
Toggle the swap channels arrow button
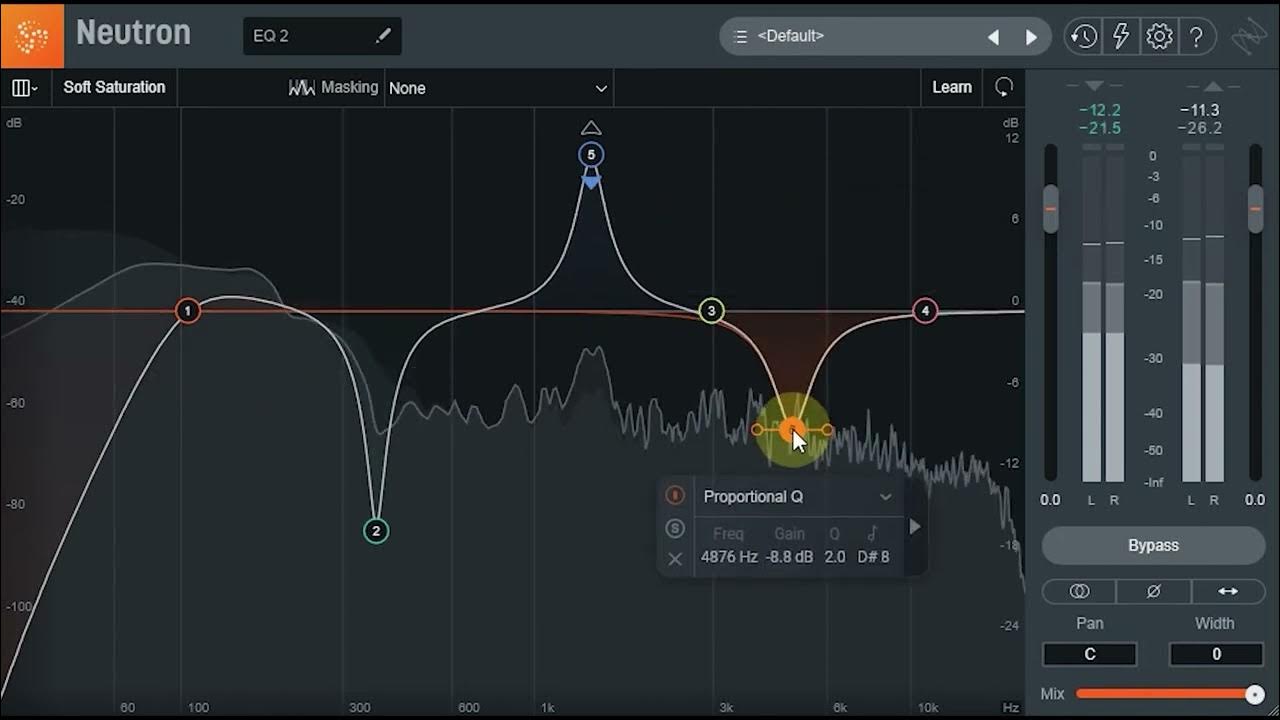coord(1228,591)
